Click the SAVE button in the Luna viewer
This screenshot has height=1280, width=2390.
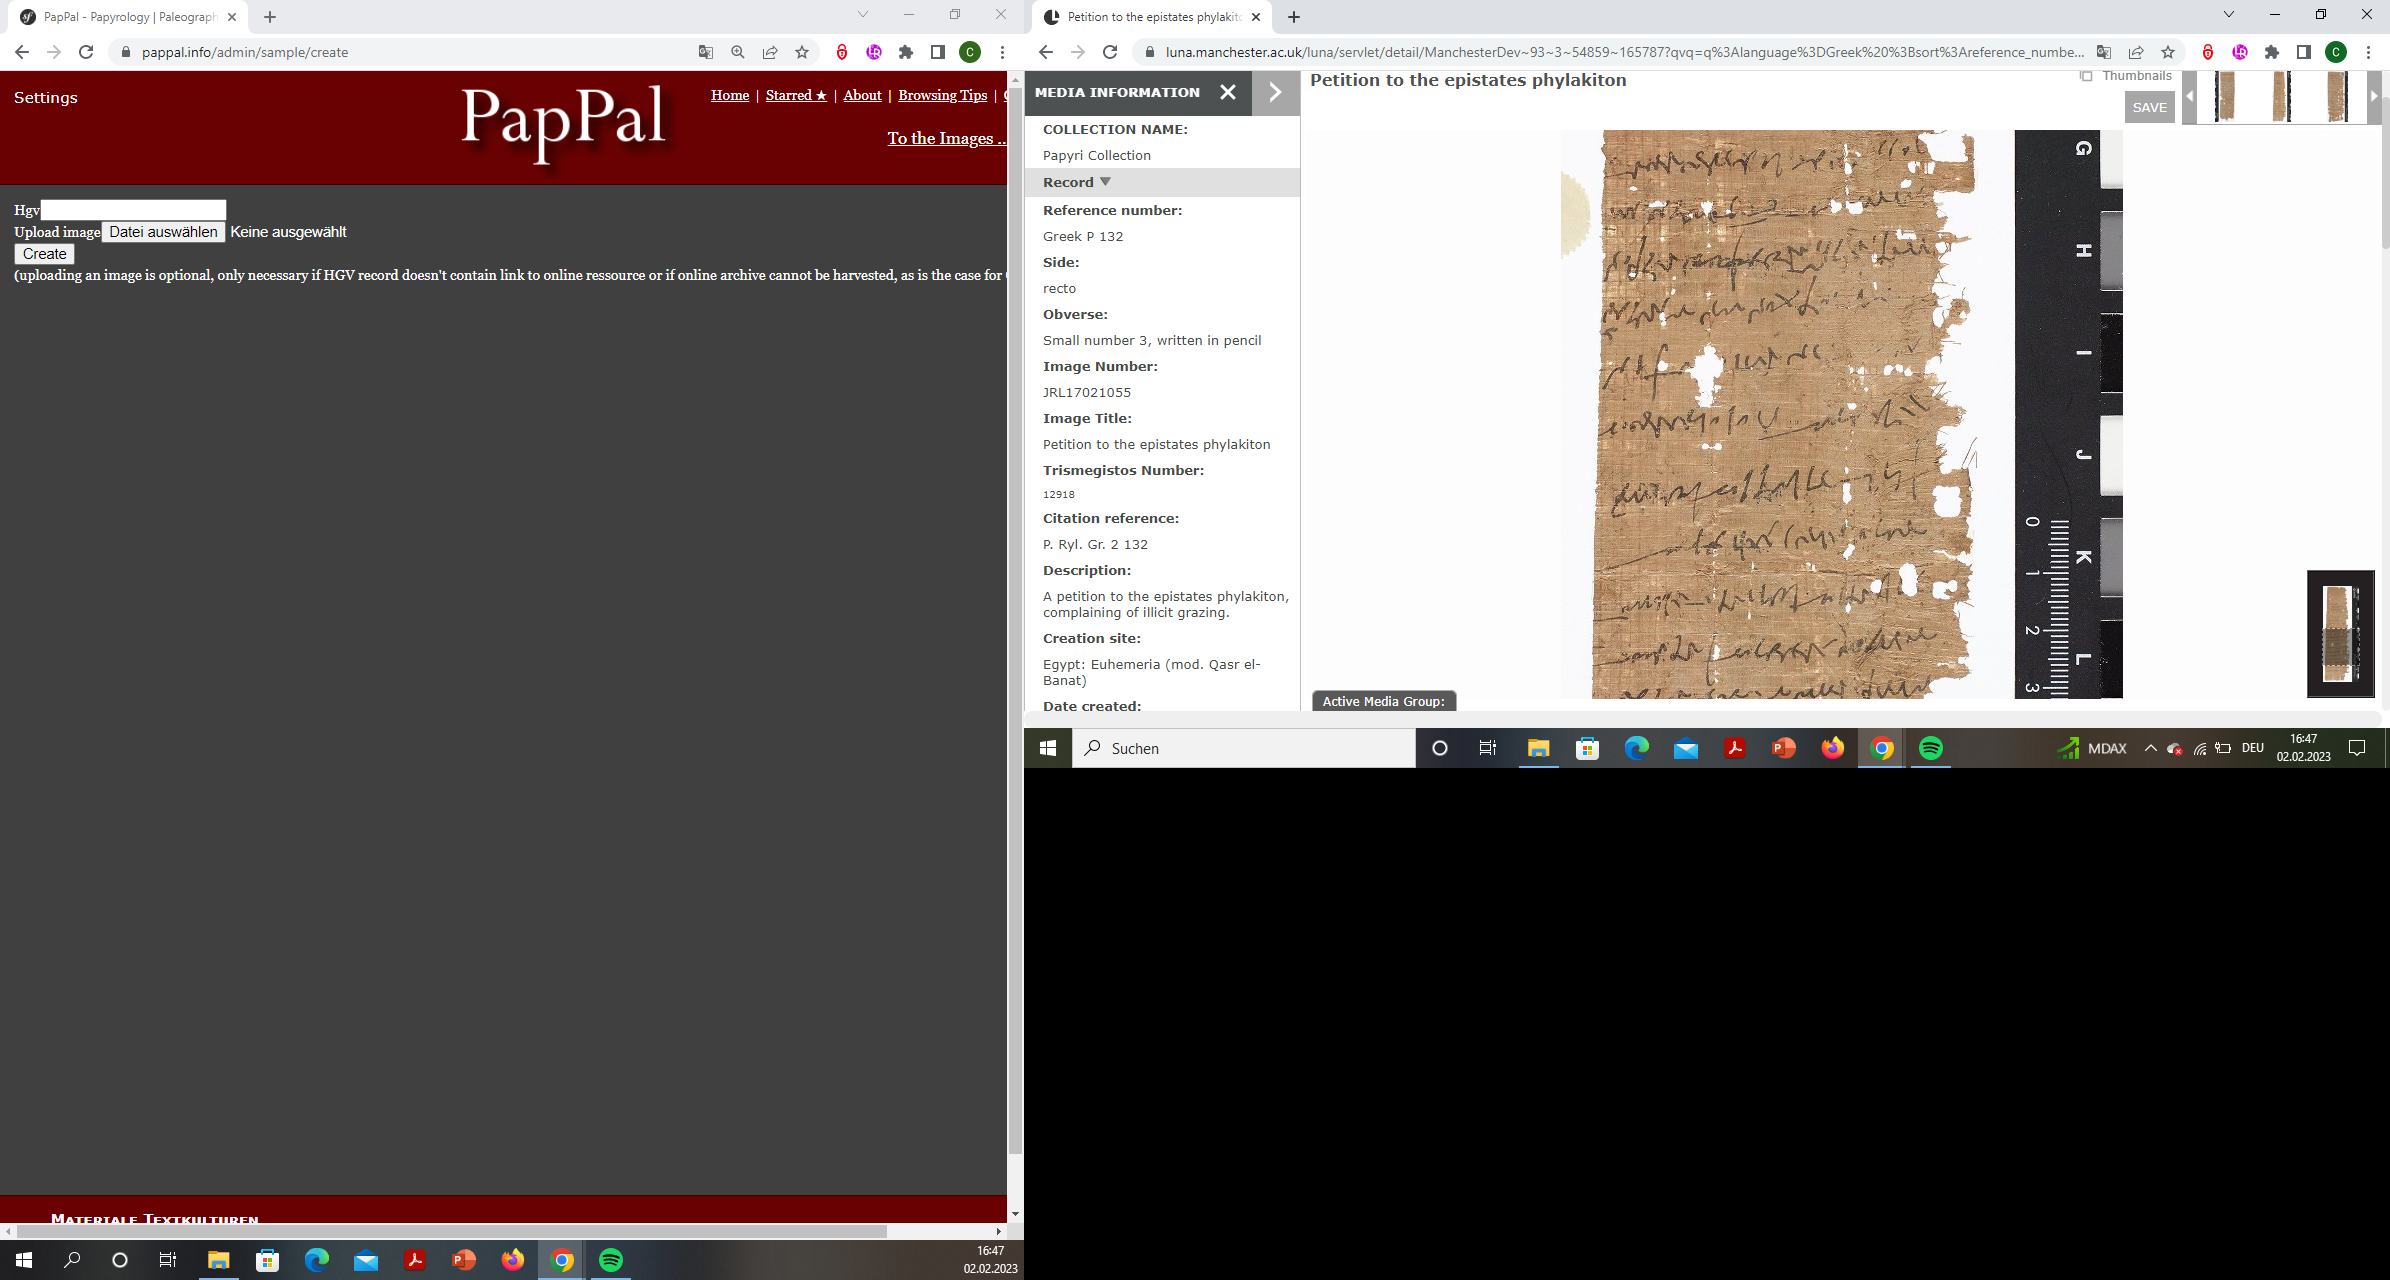pos(2149,107)
